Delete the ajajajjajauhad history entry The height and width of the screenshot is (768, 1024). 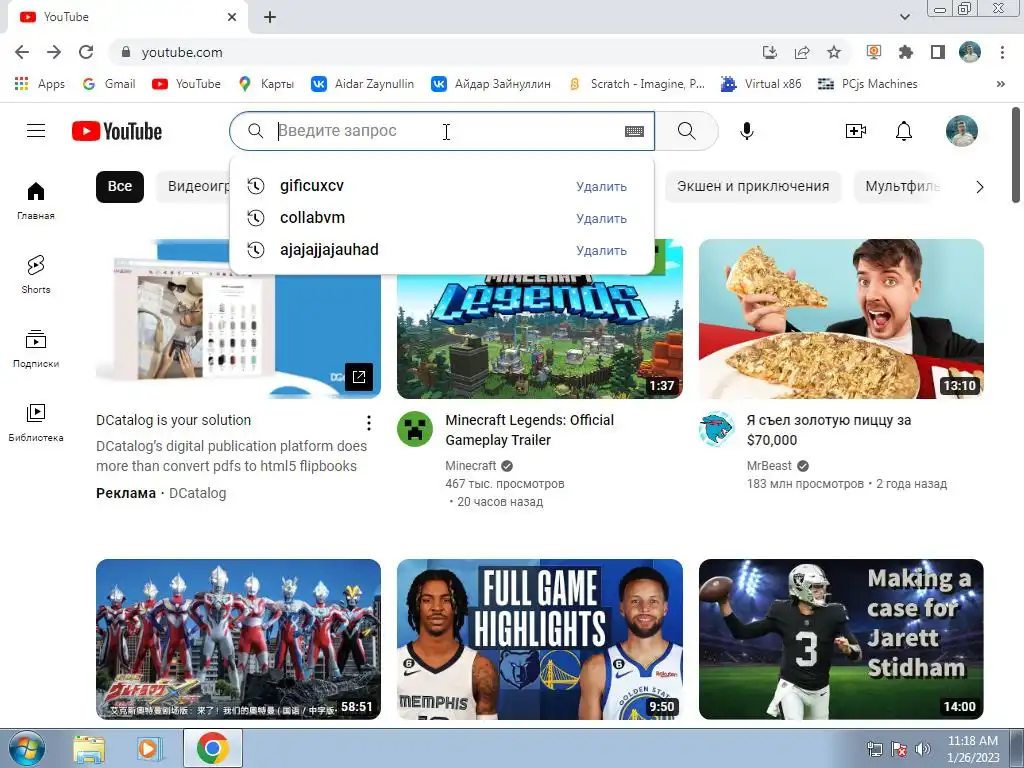(601, 250)
